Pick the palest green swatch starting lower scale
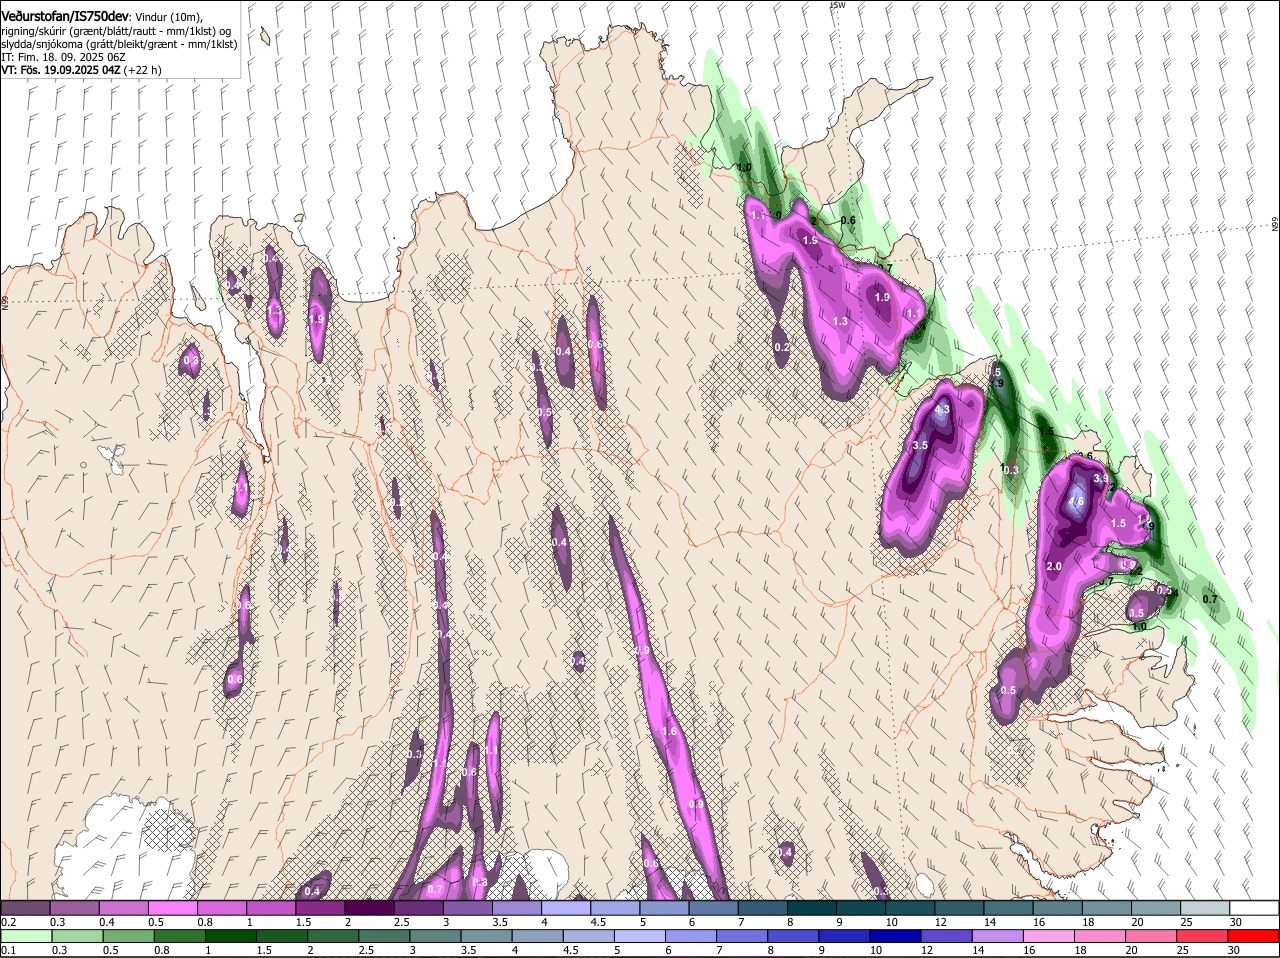The height and width of the screenshot is (958, 1280). pos(25,936)
